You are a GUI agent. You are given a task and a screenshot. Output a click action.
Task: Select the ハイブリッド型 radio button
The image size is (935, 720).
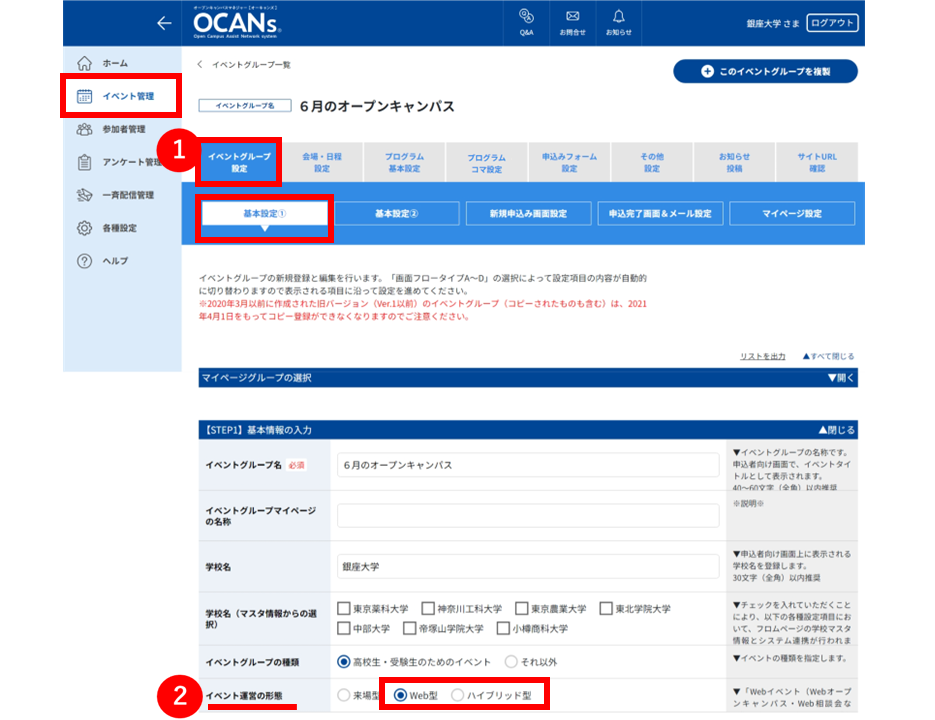coord(457,695)
